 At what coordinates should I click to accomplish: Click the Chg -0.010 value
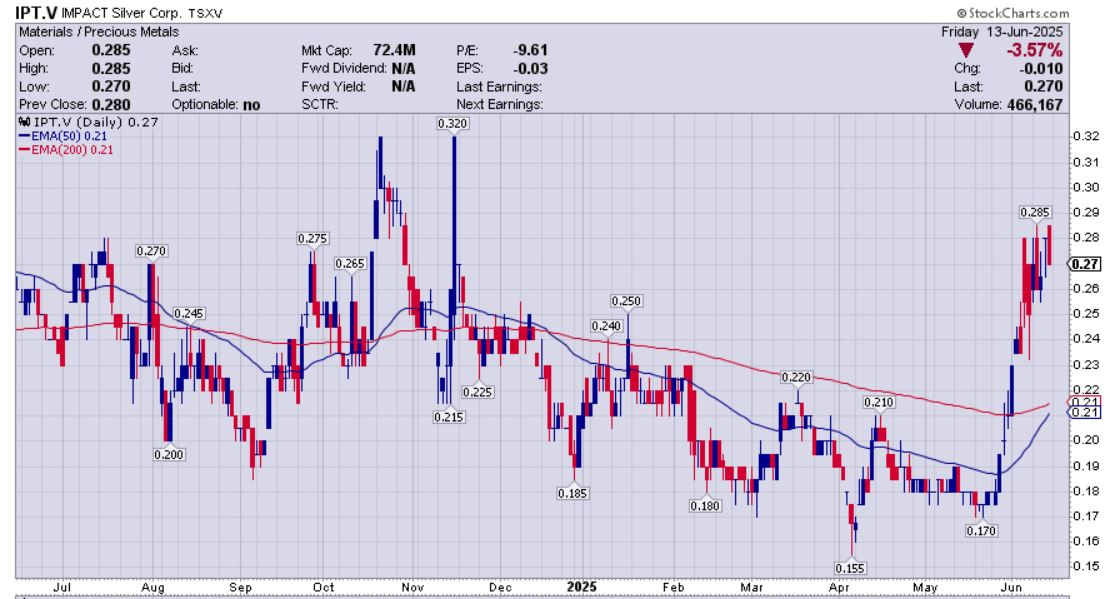(x=1041, y=69)
